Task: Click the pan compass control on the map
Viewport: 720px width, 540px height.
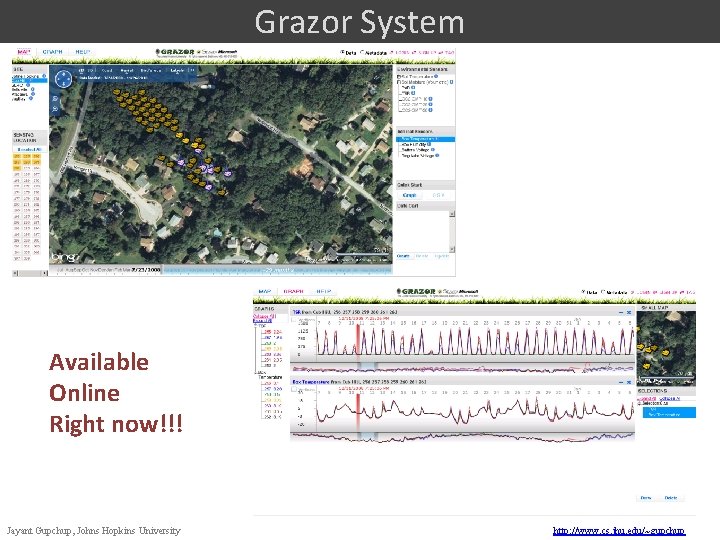Action: [x=63, y=79]
